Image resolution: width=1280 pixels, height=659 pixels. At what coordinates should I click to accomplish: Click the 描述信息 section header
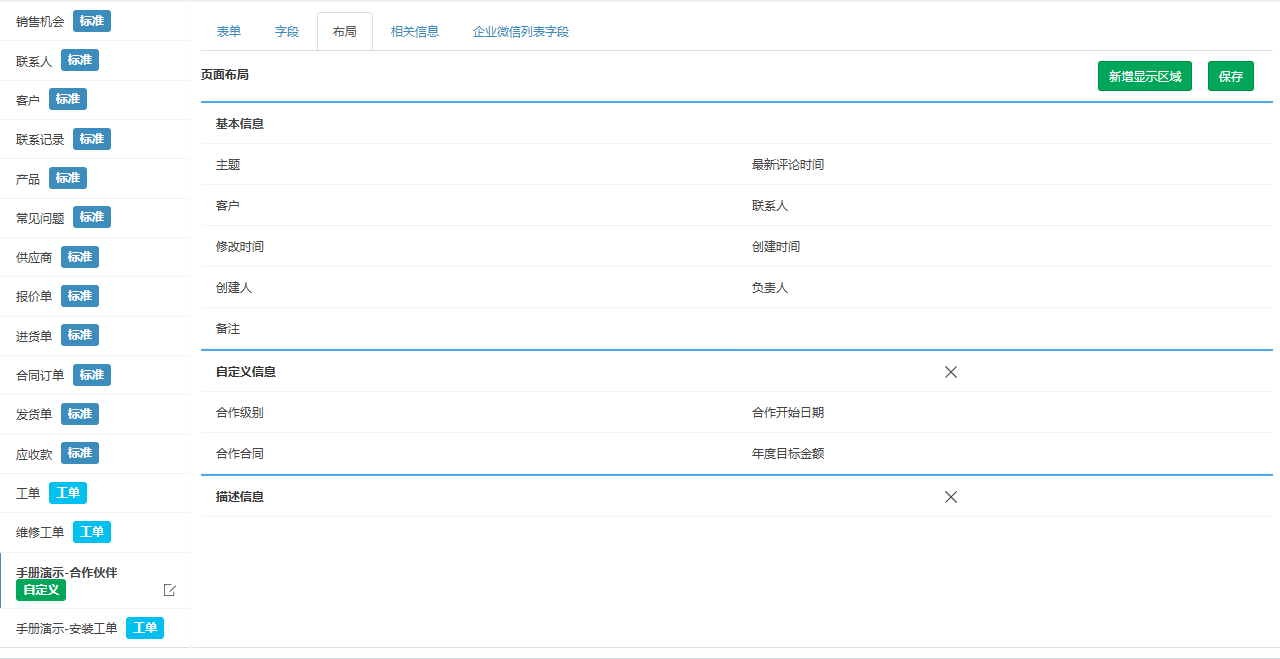point(239,497)
